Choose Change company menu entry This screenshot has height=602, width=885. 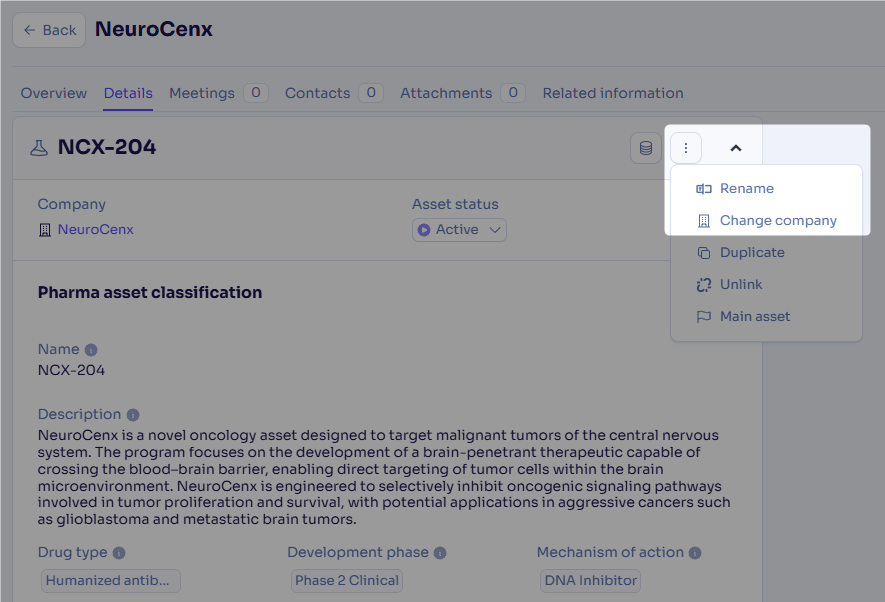tap(777, 221)
